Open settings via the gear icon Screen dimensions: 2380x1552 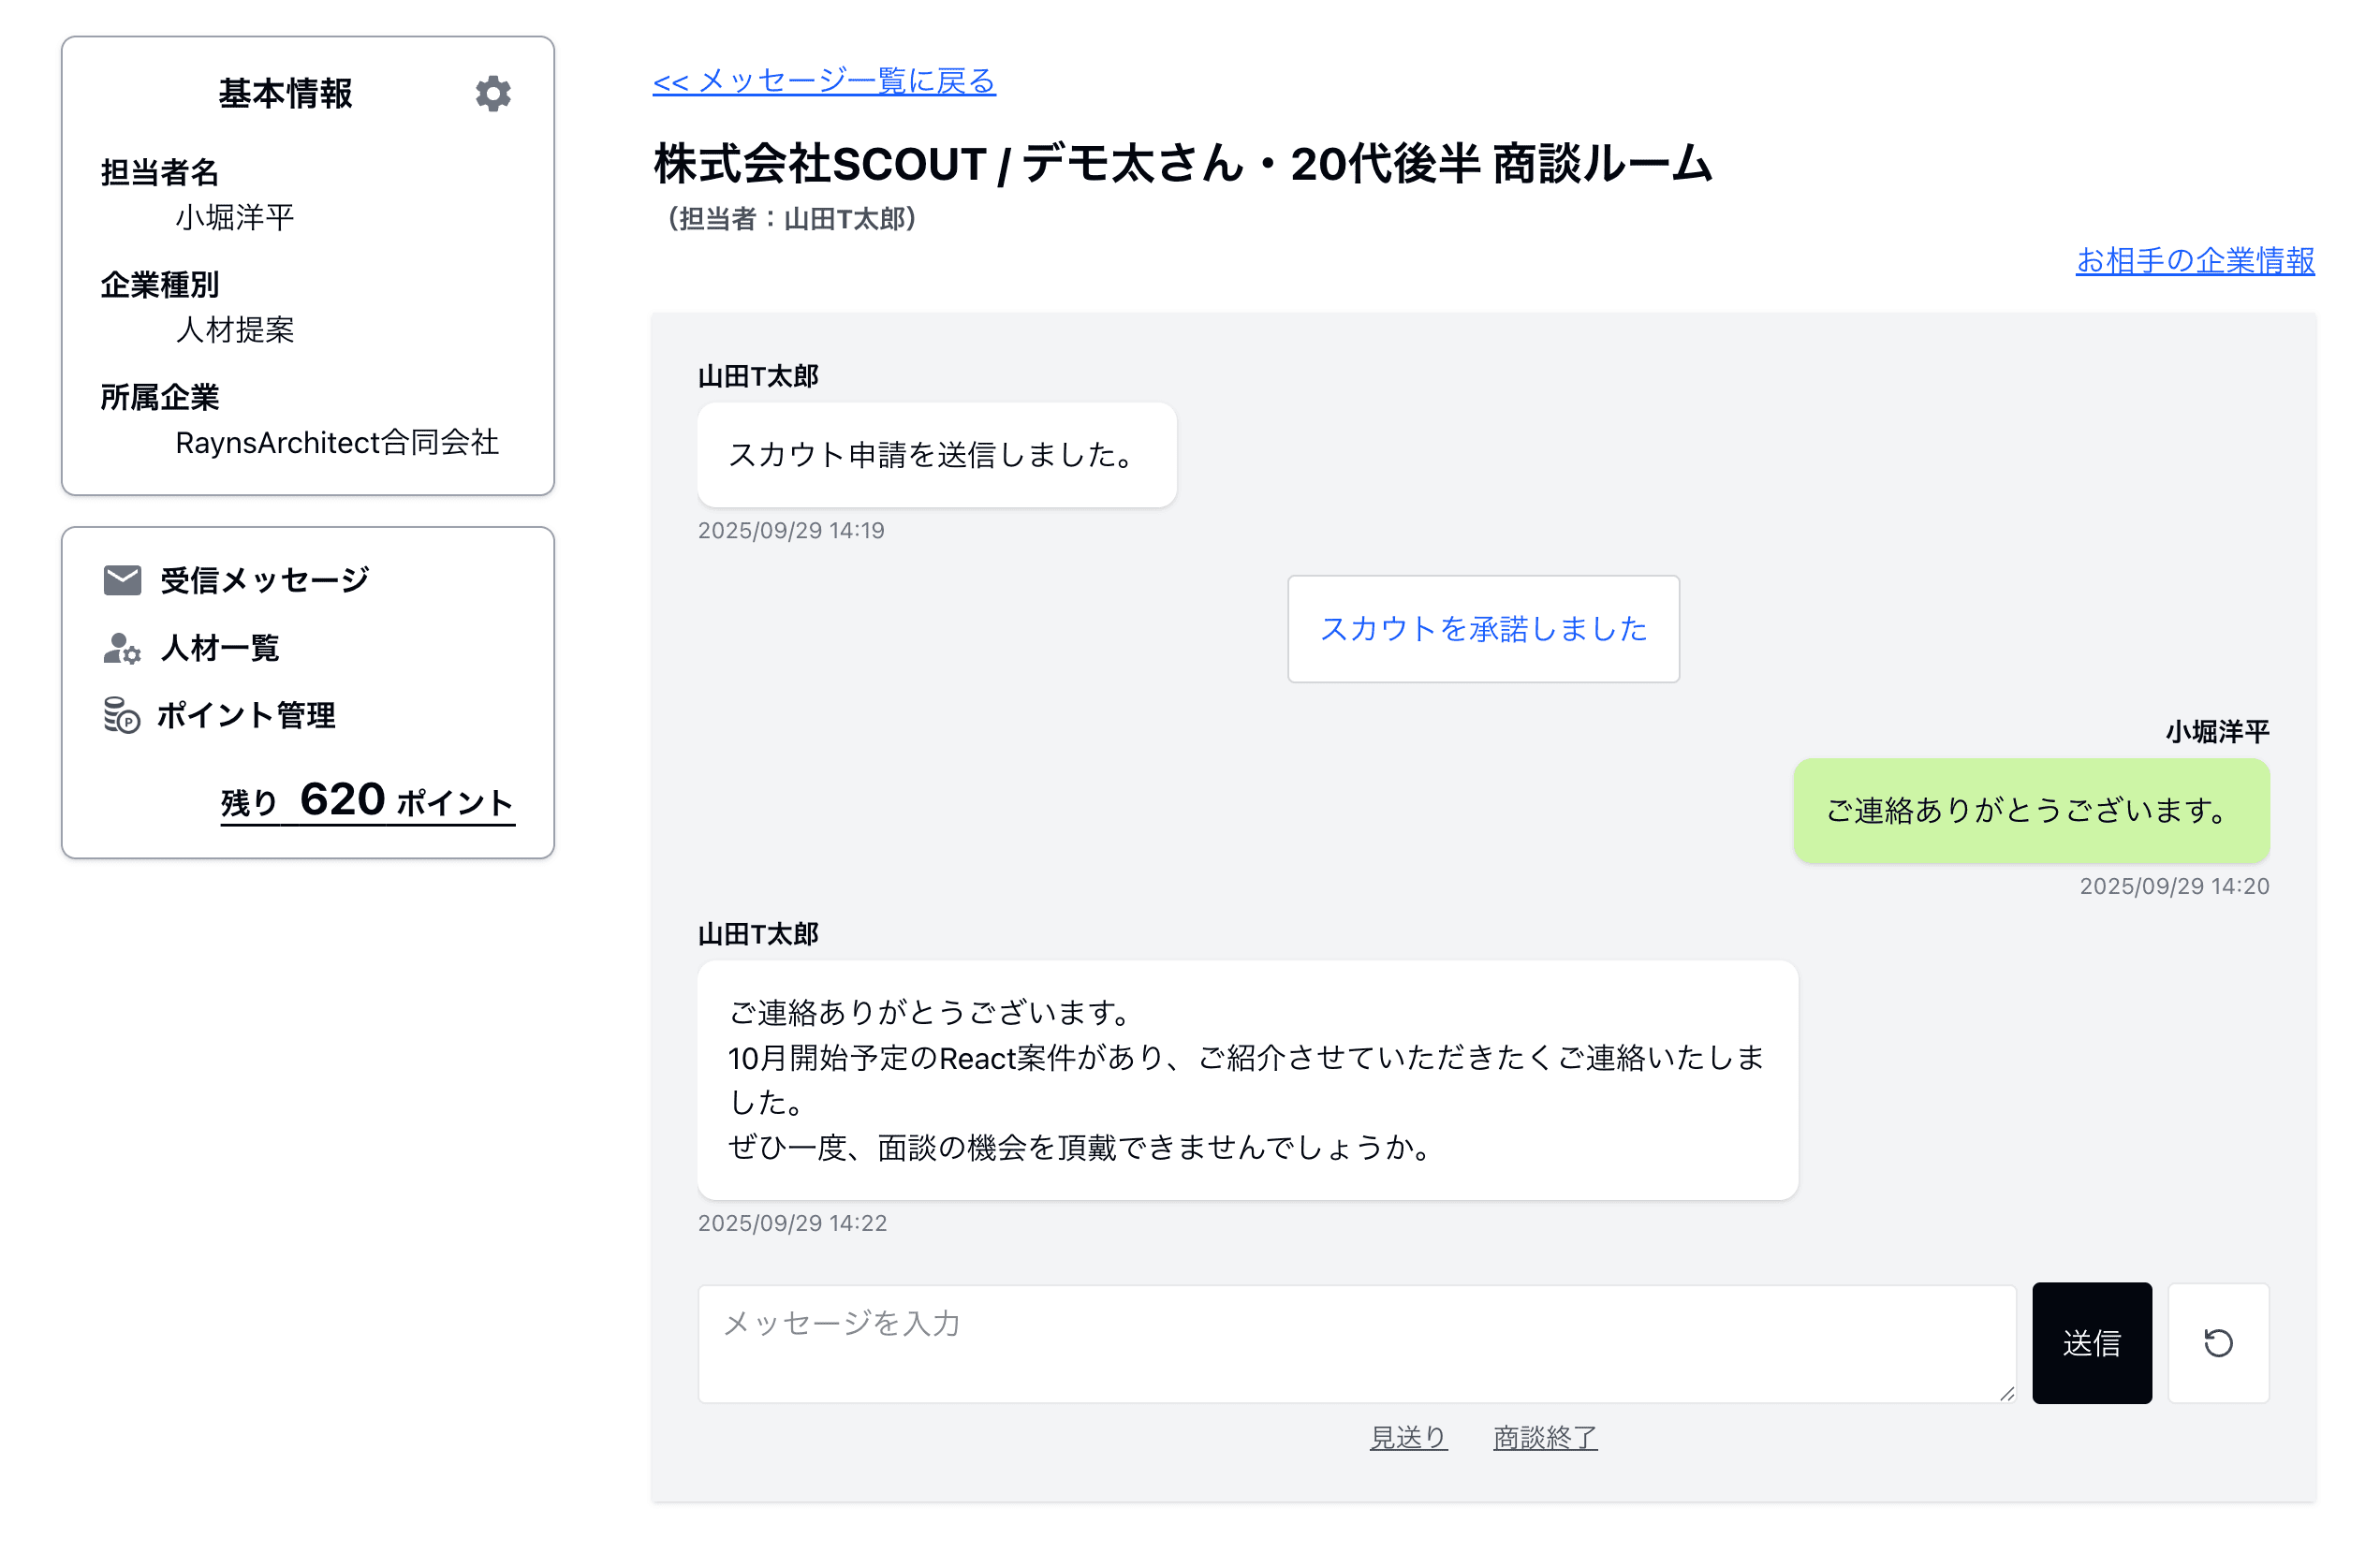pyautogui.click(x=492, y=93)
